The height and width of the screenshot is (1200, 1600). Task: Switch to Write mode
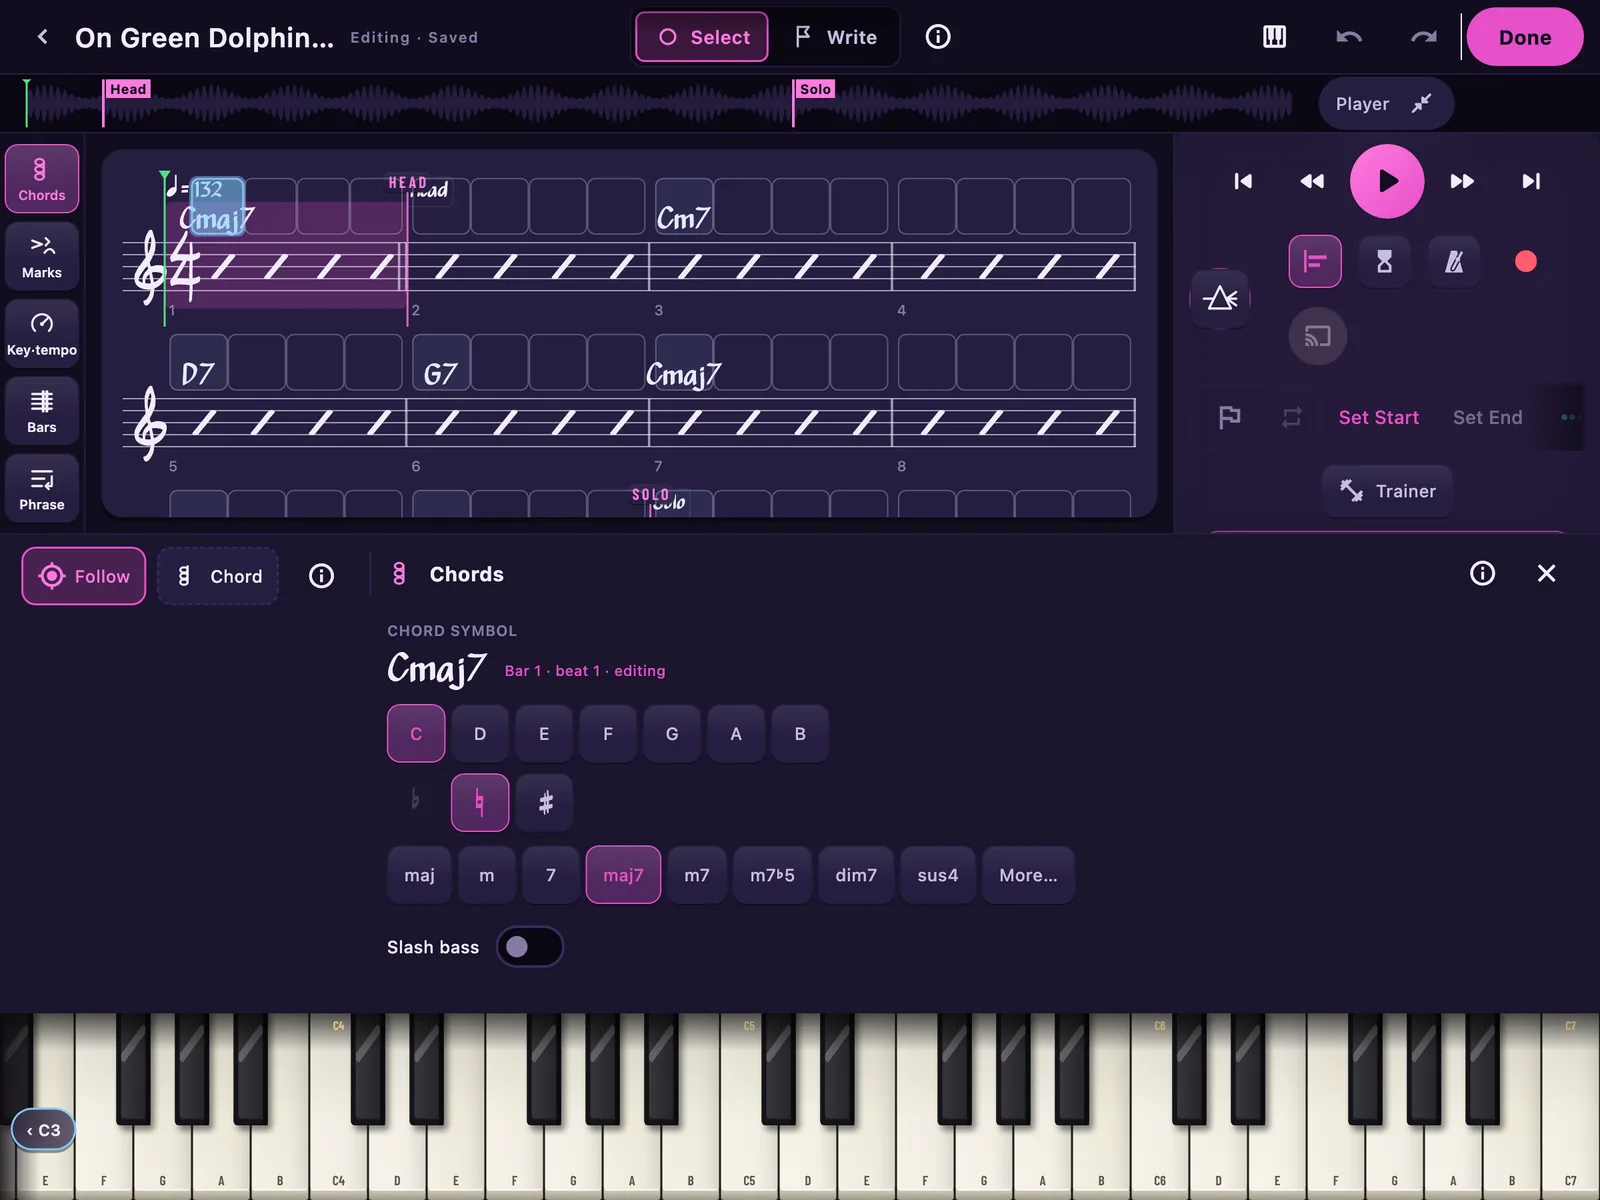pos(835,37)
